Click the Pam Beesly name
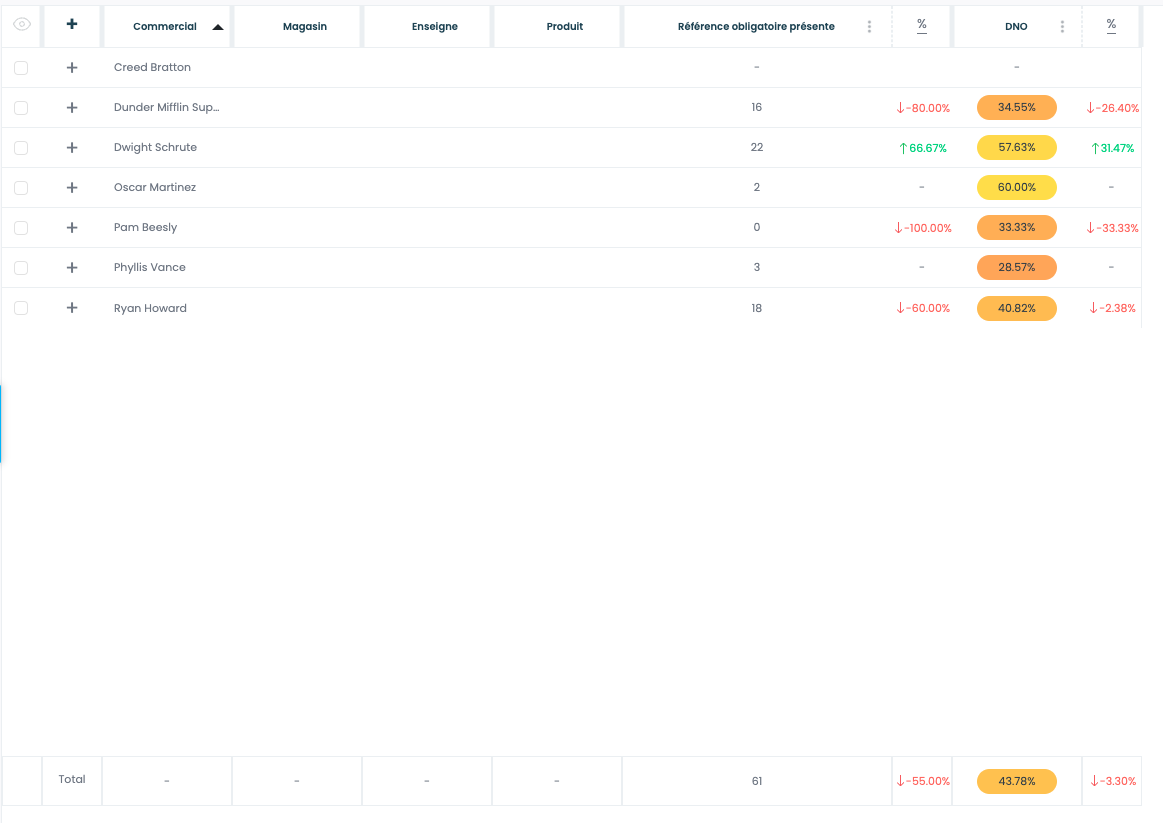1163x823 pixels. (145, 228)
